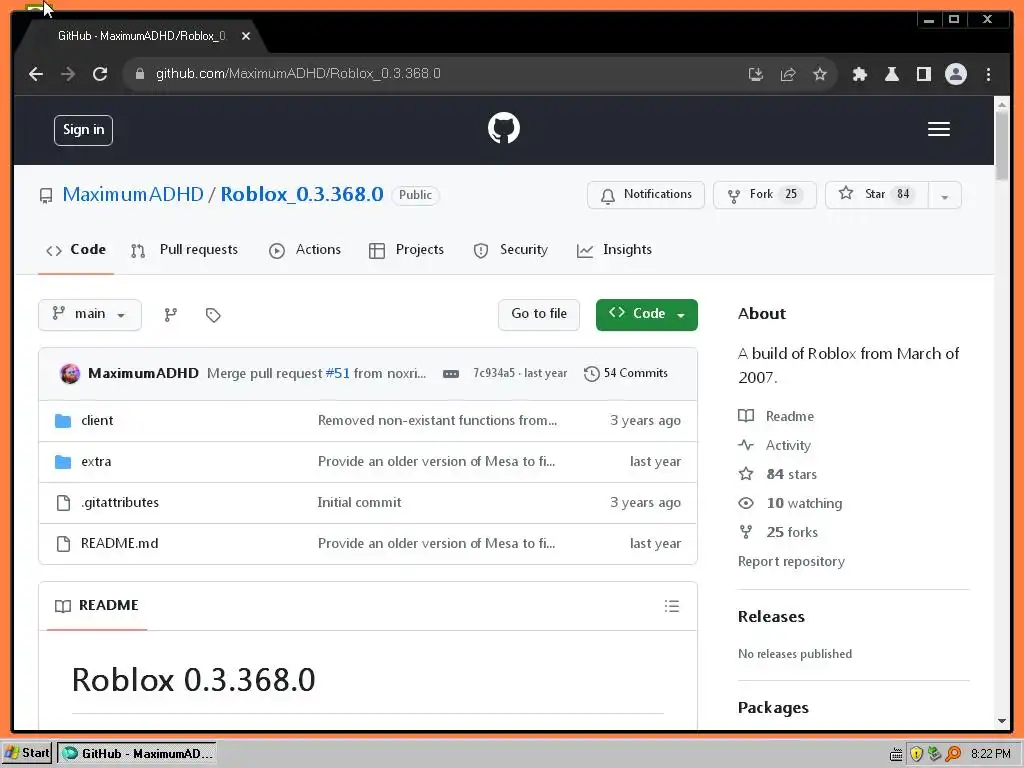This screenshot has height=768, width=1024.
Task: Open commit hash 7c934a5
Action: [x=494, y=374]
